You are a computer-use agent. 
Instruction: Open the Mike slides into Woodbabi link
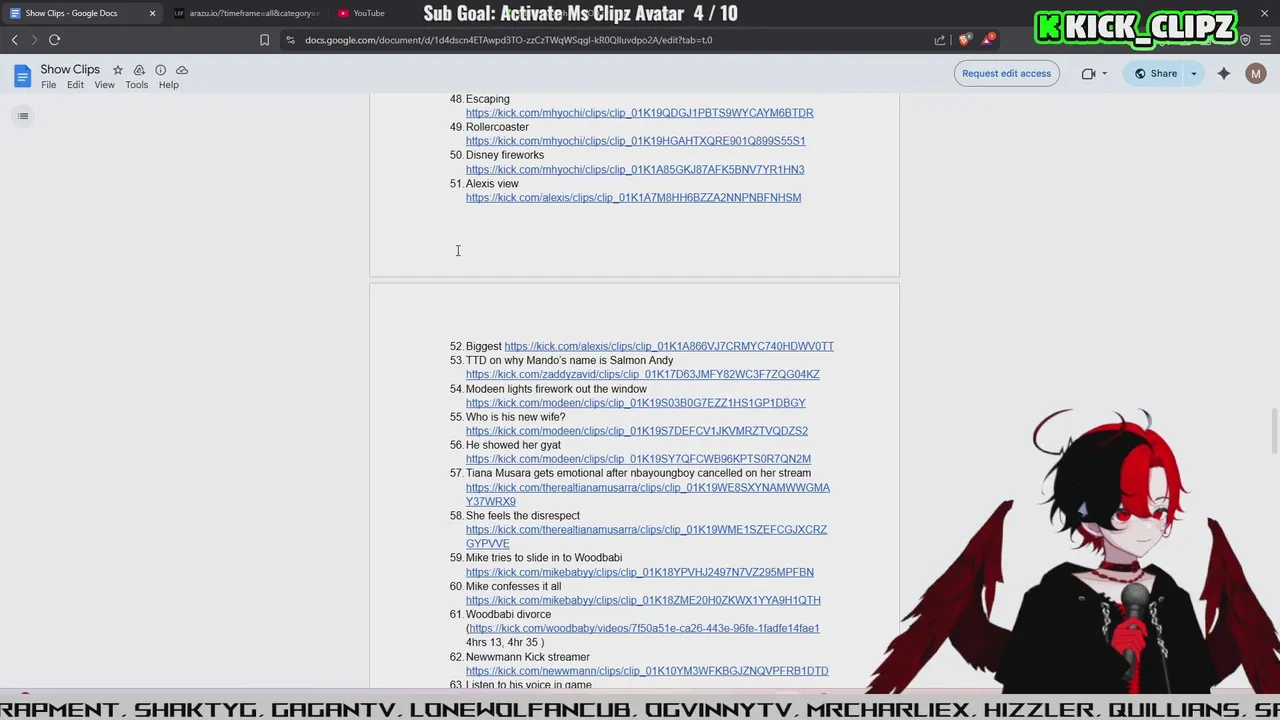640,572
